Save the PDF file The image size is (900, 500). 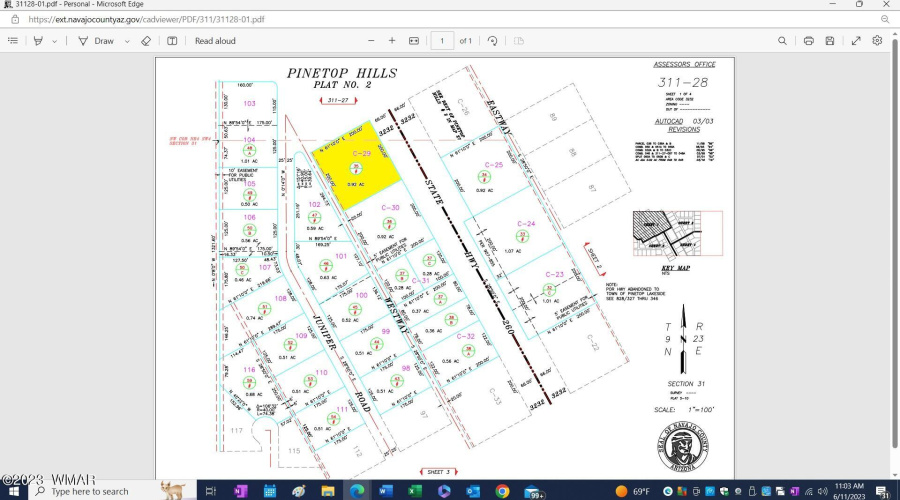(x=830, y=41)
